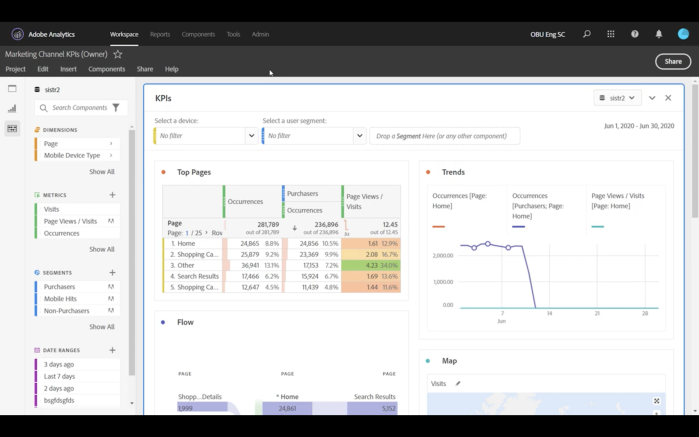Select the Reports tab
The image size is (699, 437).
tap(160, 34)
